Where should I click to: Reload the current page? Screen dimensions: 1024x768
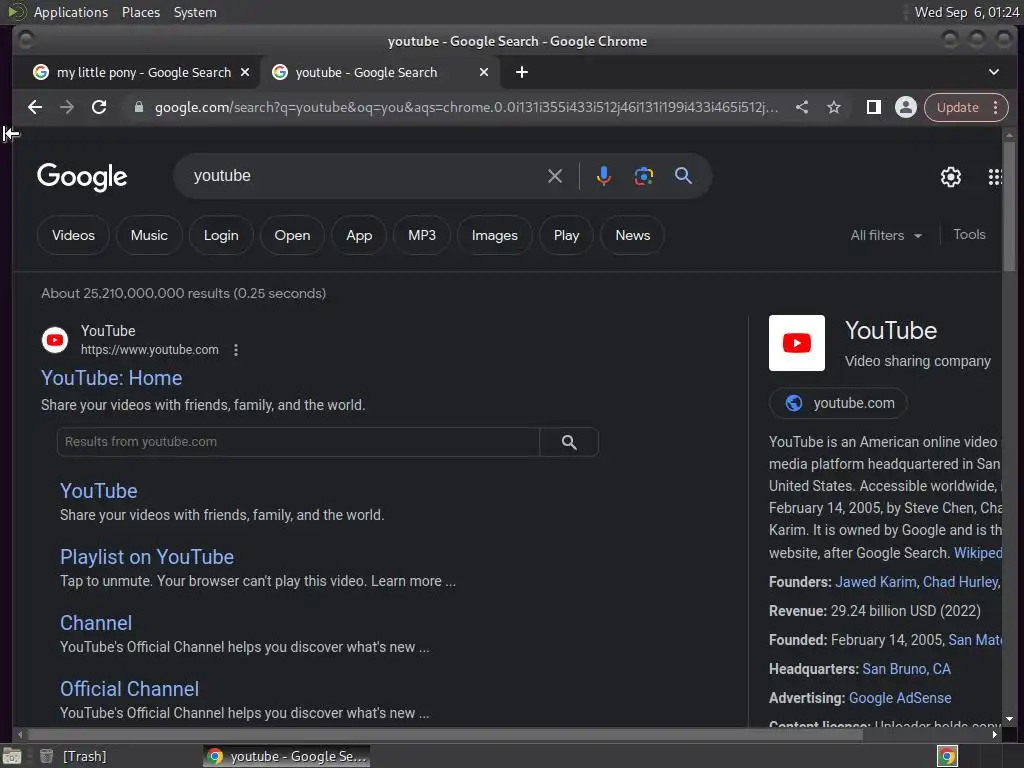(x=99, y=108)
